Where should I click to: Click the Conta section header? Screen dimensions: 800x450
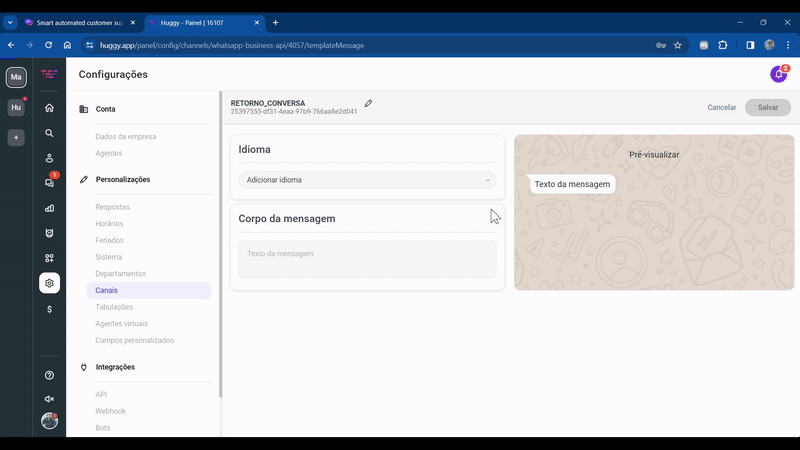pyautogui.click(x=106, y=109)
